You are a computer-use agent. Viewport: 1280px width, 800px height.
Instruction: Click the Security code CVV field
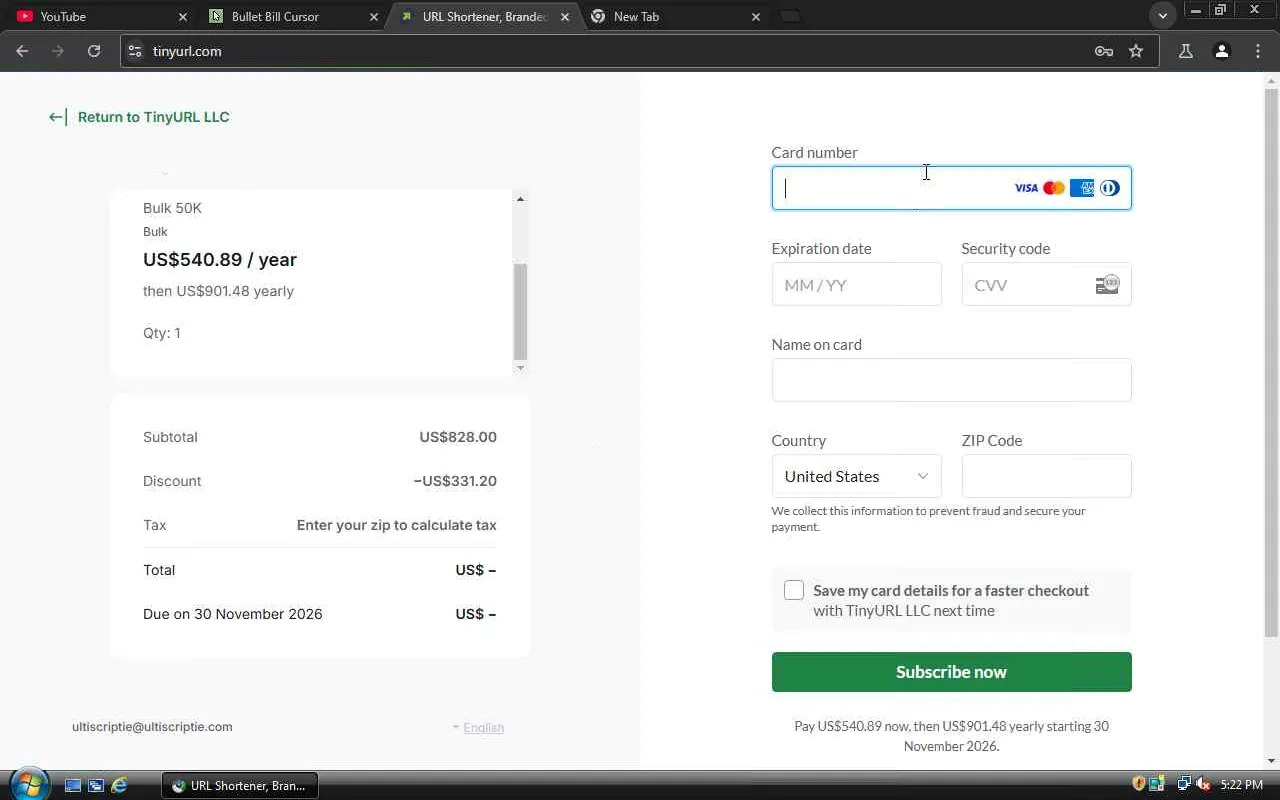(x=1046, y=285)
